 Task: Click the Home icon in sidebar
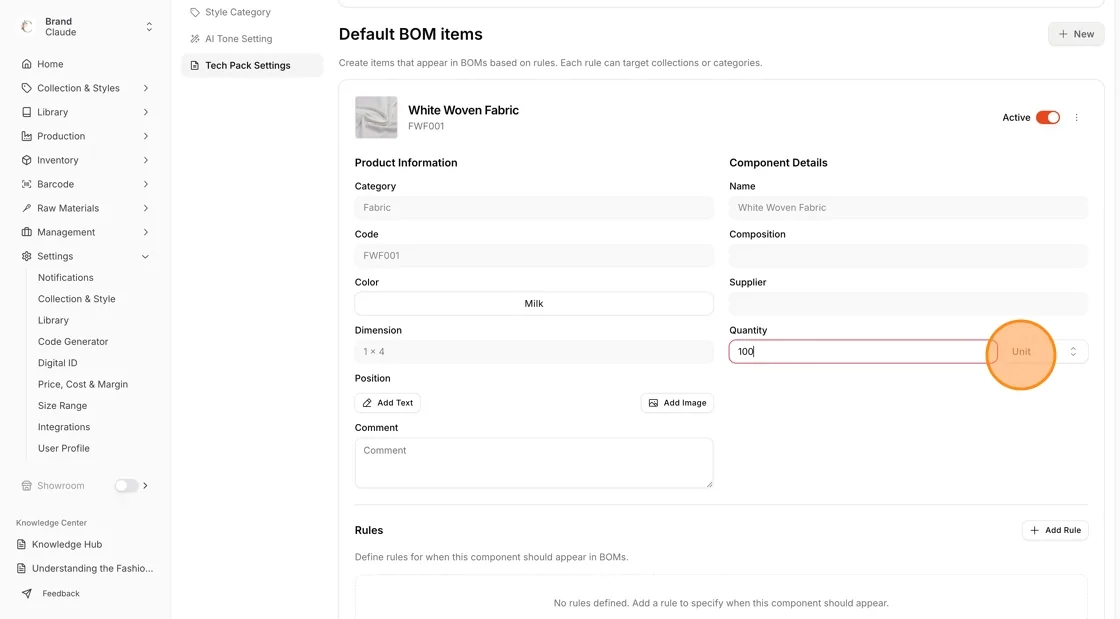tap(26, 64)
